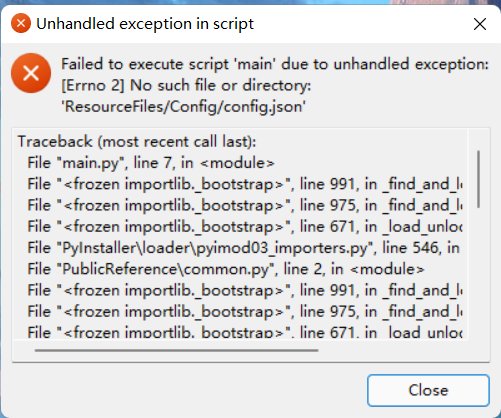Close dialog with title bar X

480,24
